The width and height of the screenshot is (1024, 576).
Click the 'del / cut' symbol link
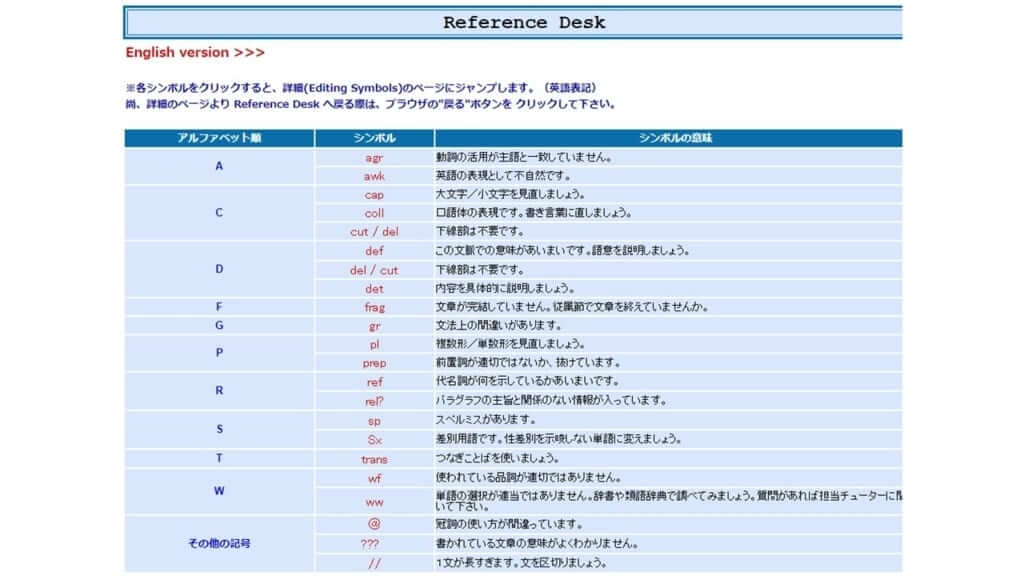click(x=374, y=270)
